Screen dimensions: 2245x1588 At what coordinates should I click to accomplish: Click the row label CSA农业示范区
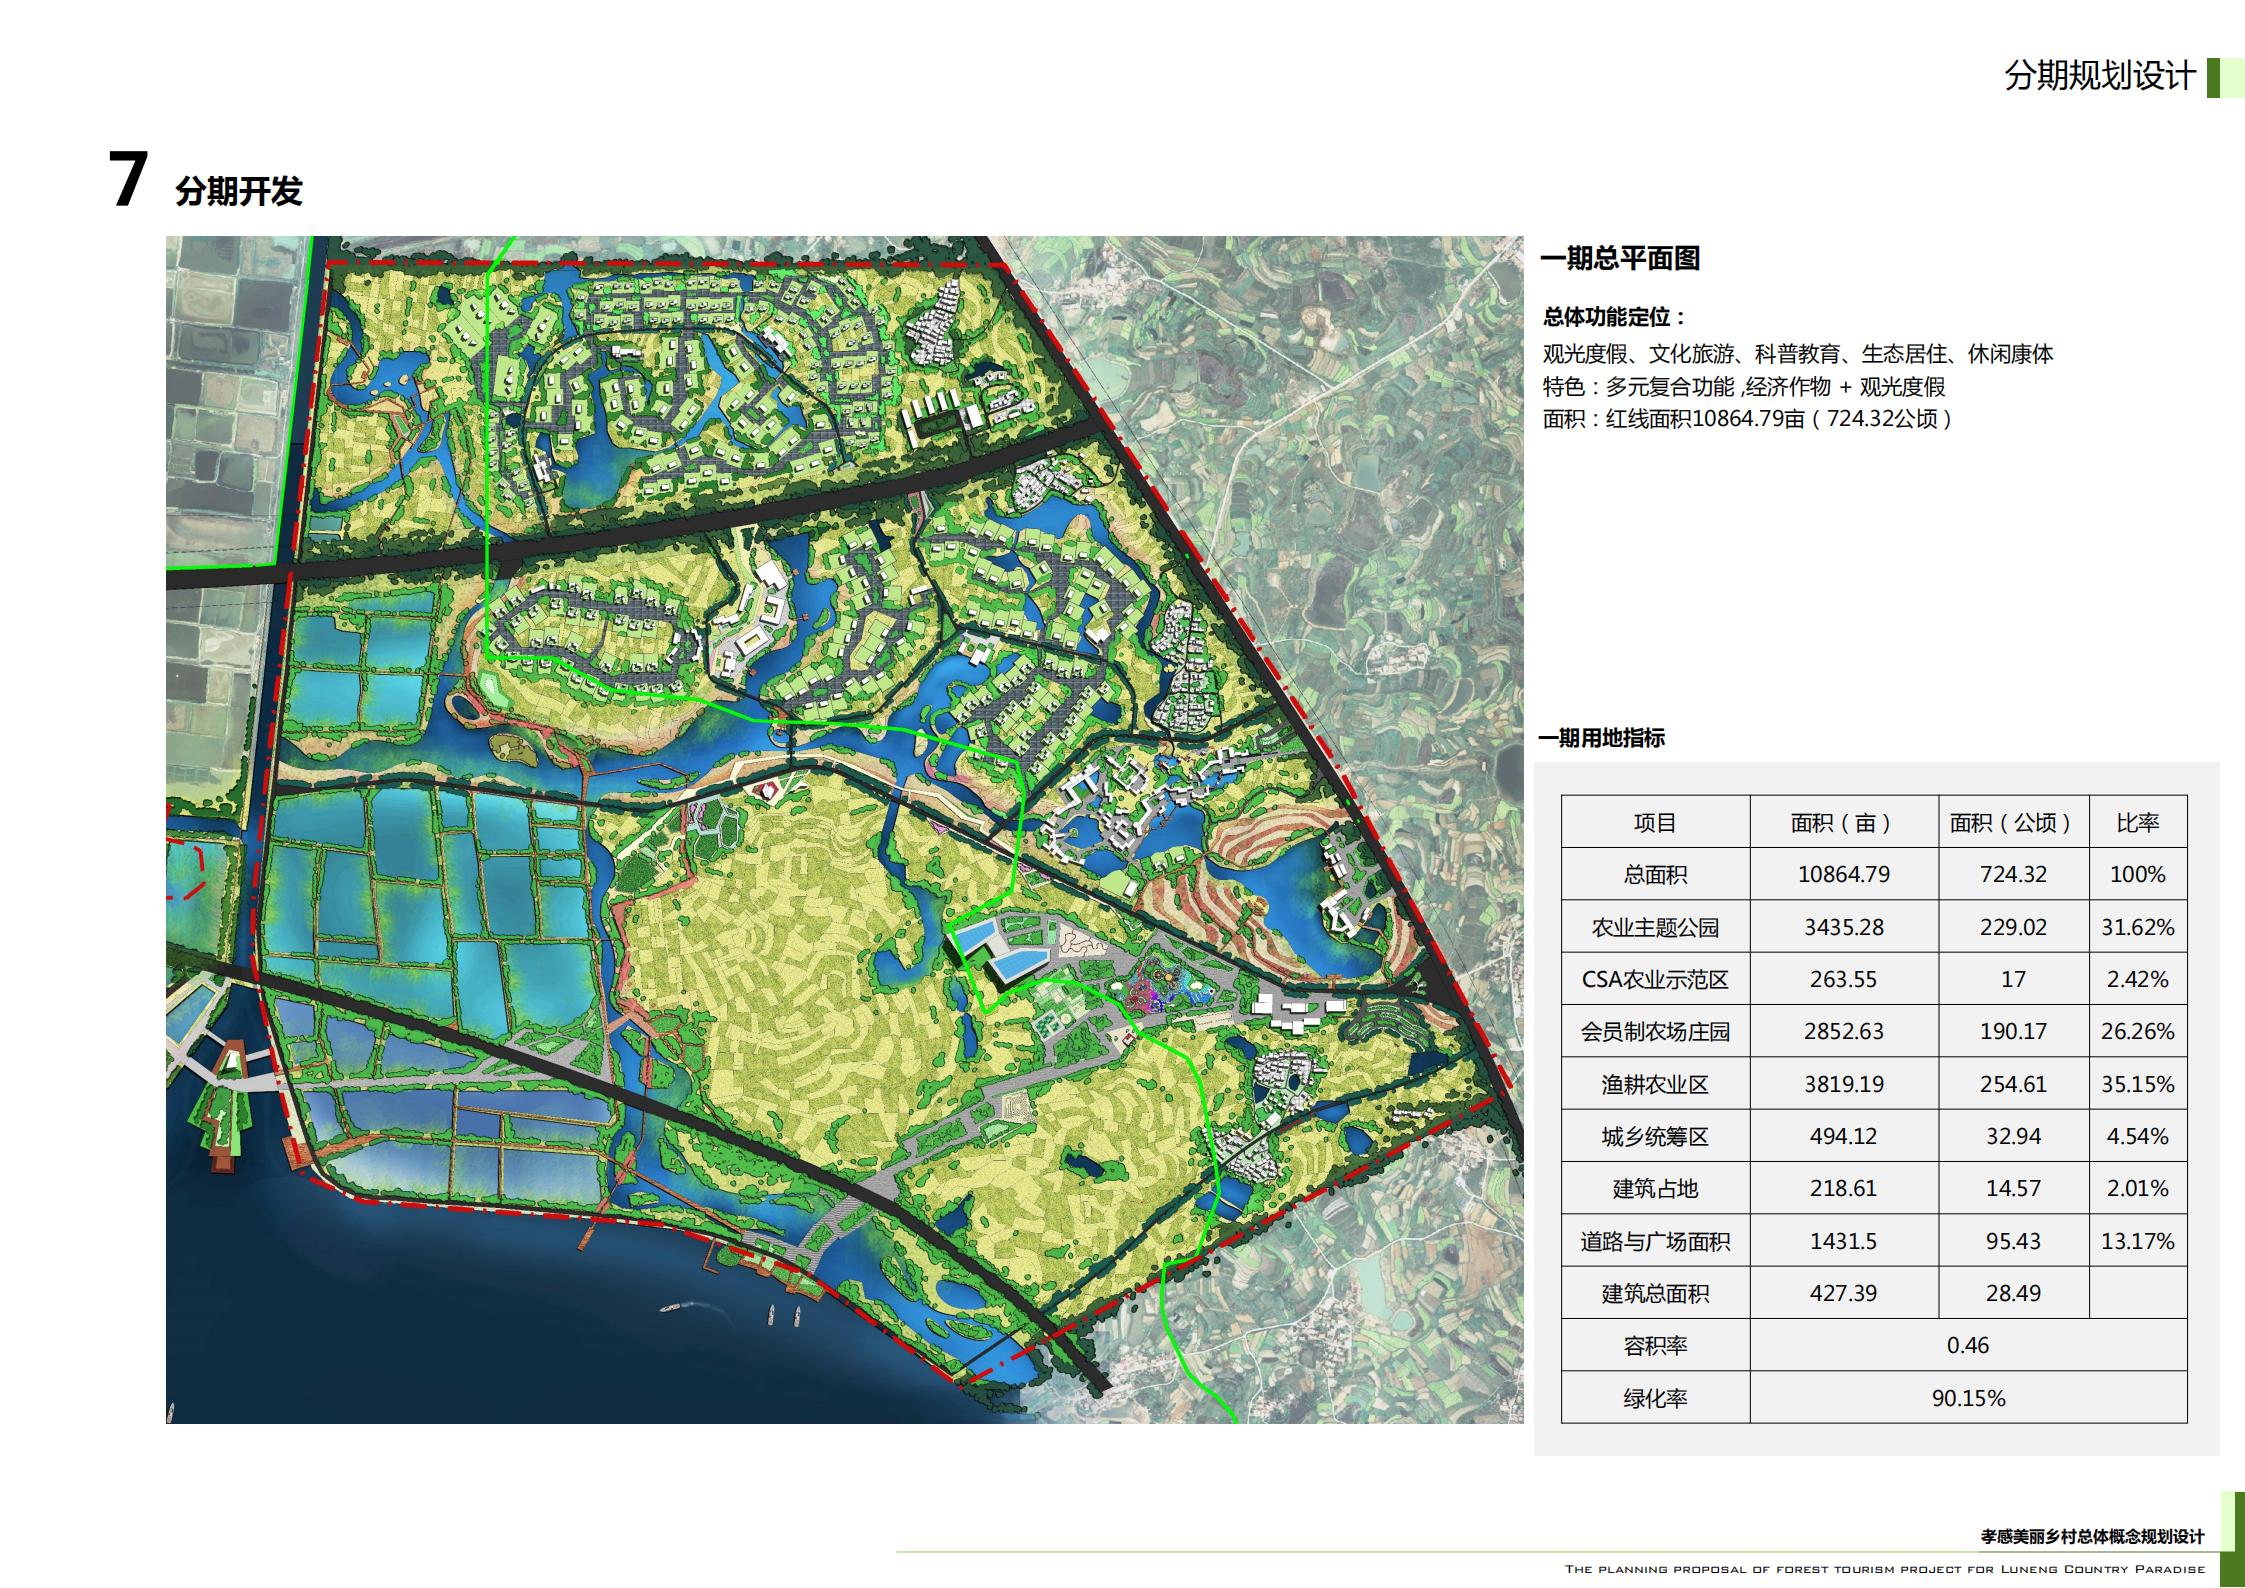coord(1655,980)
